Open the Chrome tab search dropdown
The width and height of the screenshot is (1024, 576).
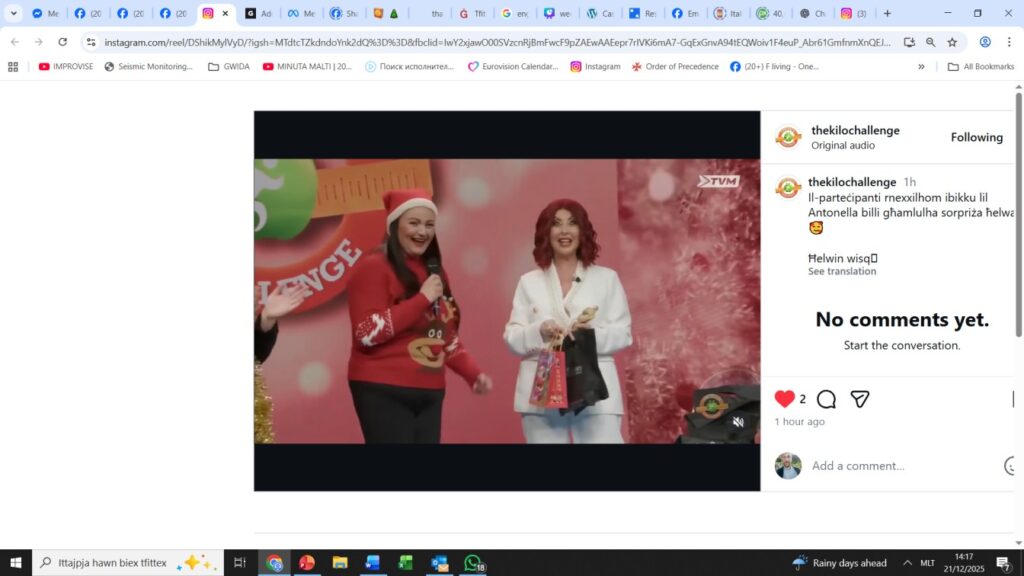coord(14,14)
